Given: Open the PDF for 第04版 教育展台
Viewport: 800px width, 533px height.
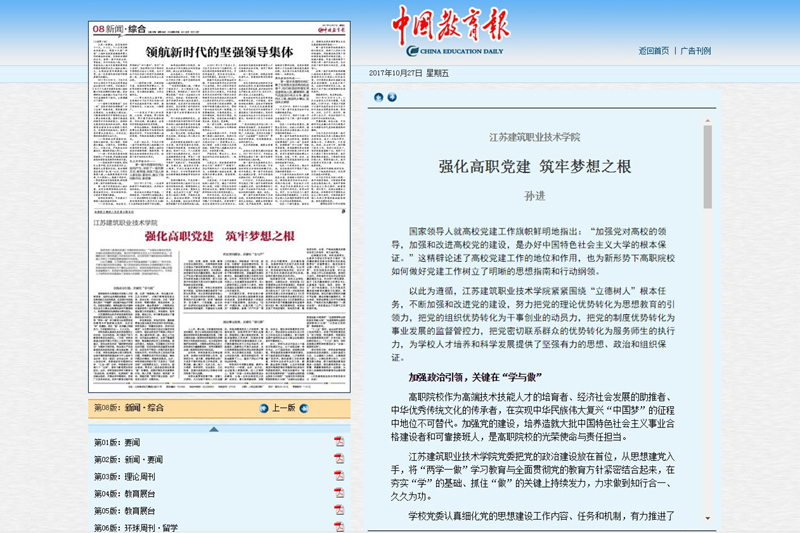Looking at the screenshot, I should tap(339, 494).
